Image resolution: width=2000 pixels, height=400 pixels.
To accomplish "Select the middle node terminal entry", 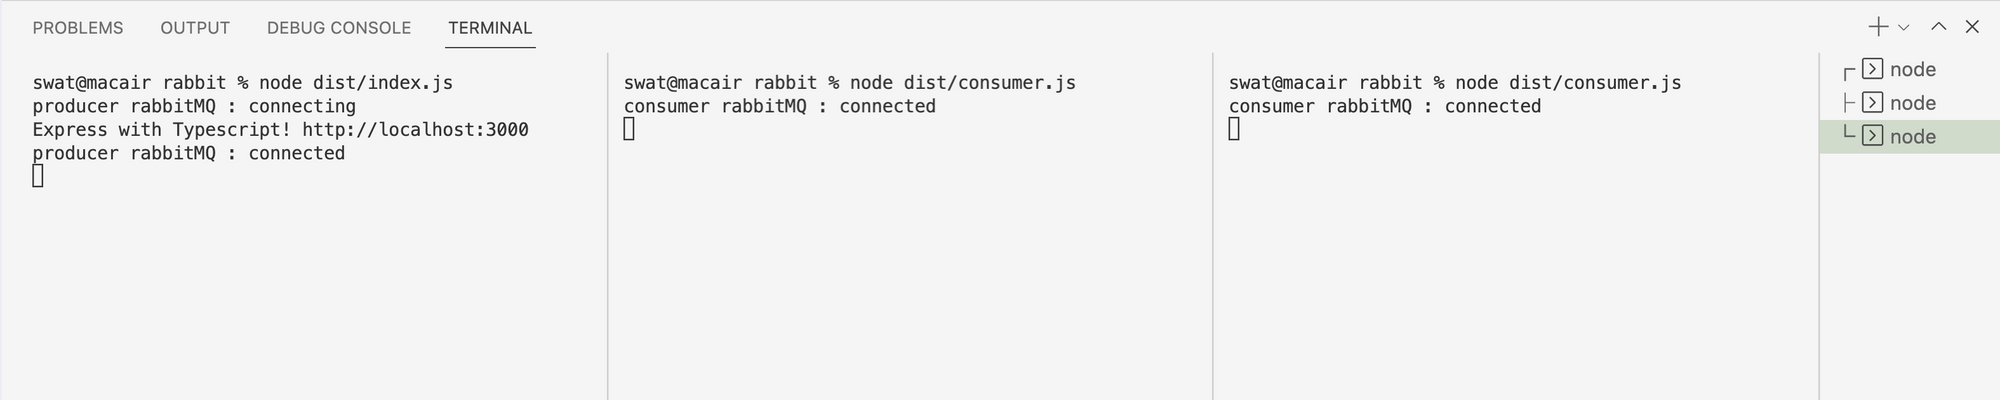I will click(x=1910, y=103).
